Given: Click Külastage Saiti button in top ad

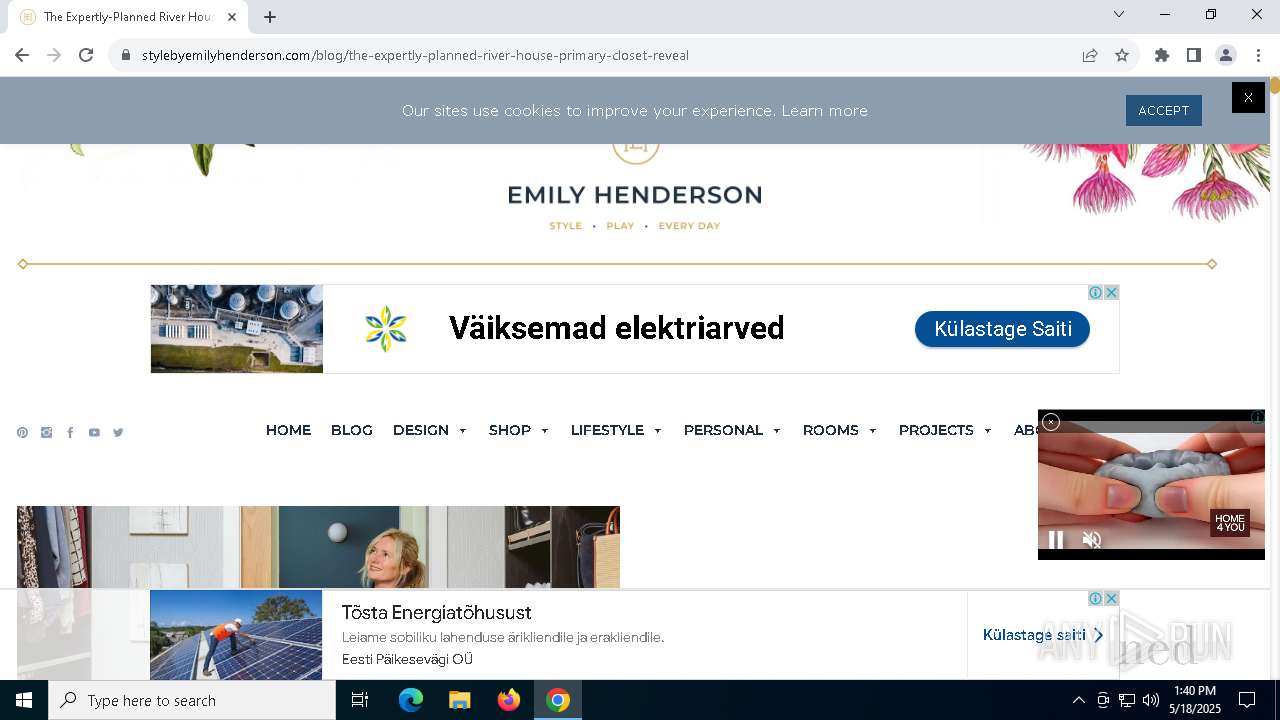Looking at the screenshot, I should click(x=1002, y=329).
